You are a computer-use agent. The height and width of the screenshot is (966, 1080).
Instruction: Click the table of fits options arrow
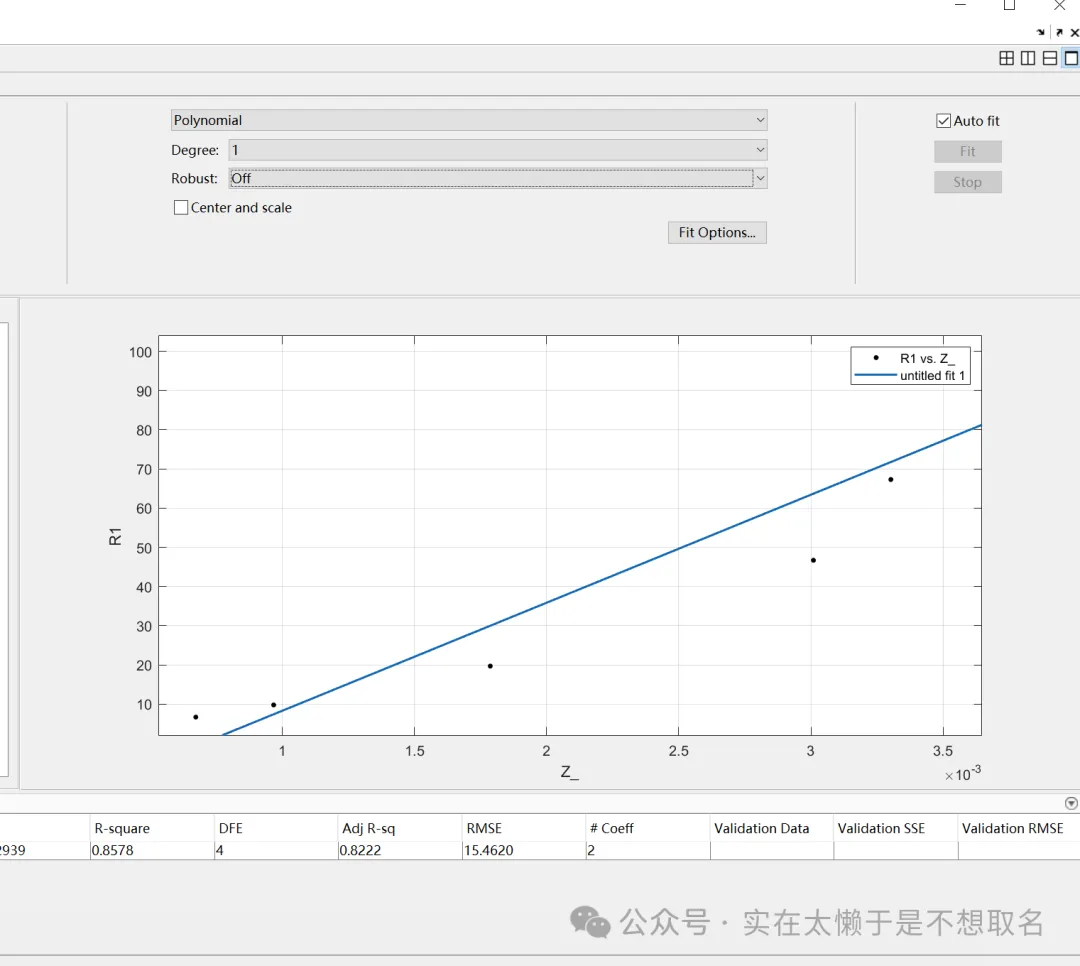coord(1071,803)
